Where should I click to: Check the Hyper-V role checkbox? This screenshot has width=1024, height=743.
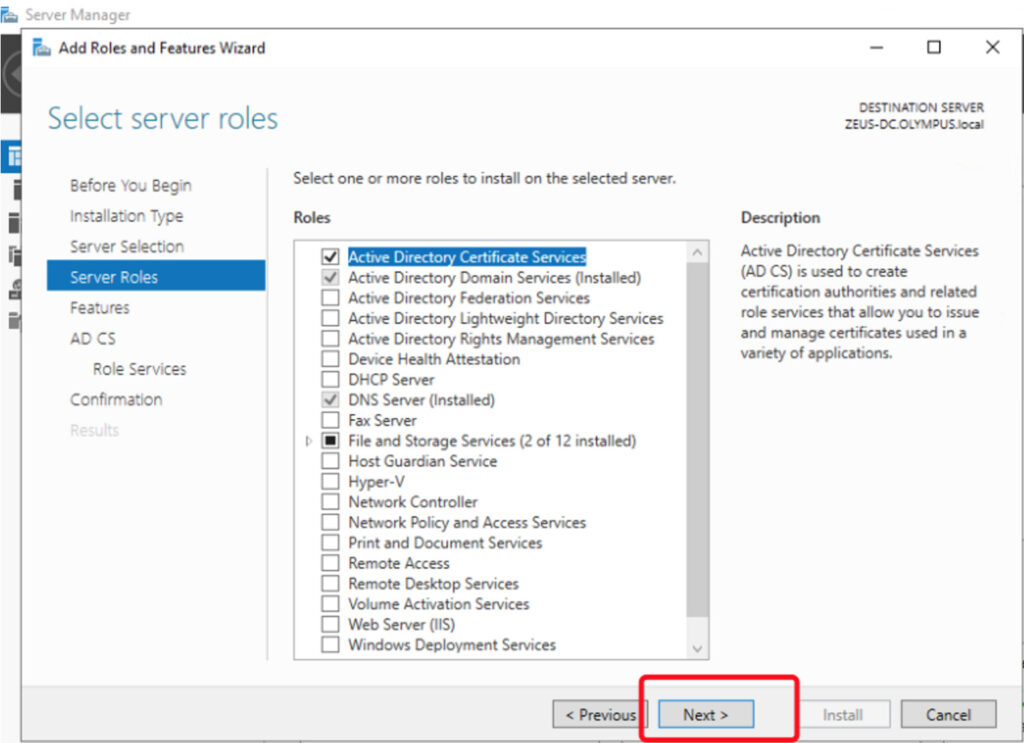coord(330,482)
